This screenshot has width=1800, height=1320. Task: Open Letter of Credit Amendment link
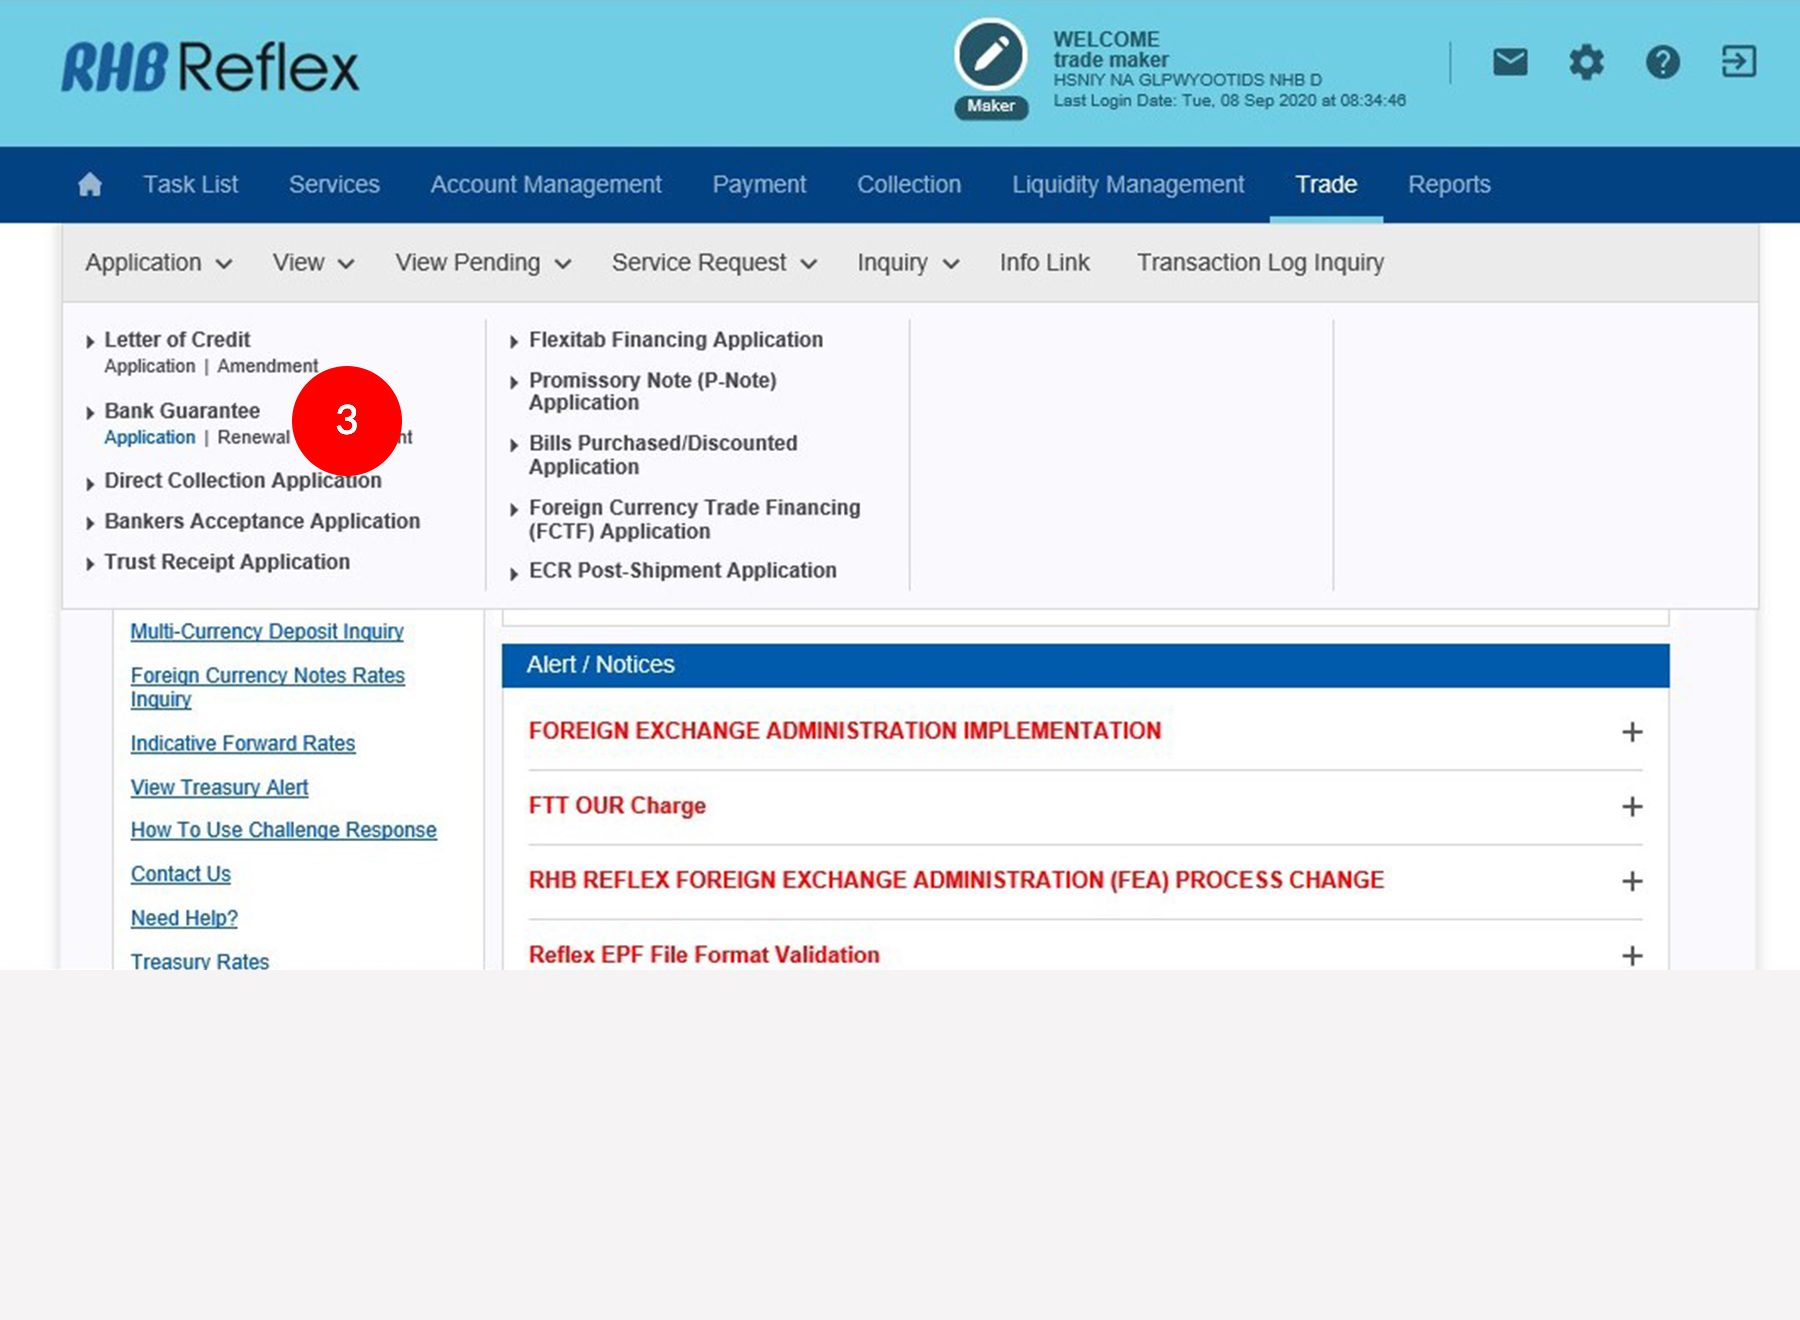(267, 367)
